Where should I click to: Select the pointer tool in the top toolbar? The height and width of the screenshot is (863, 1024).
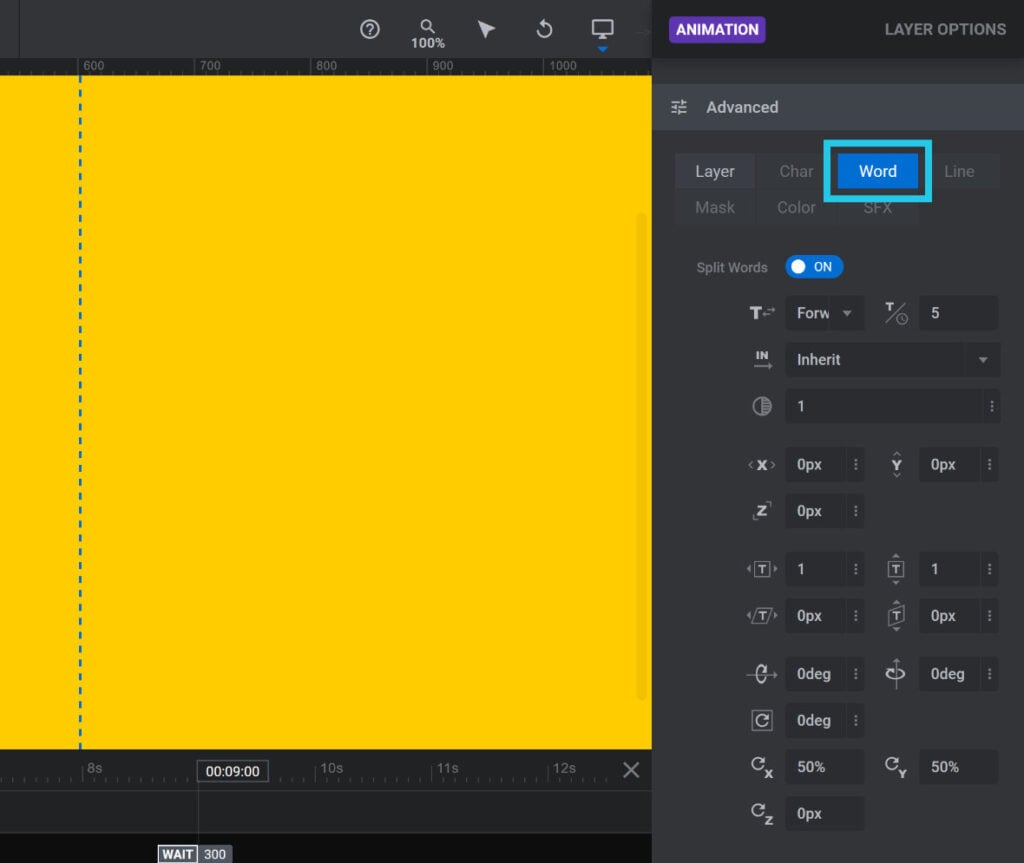click(486, 30)
